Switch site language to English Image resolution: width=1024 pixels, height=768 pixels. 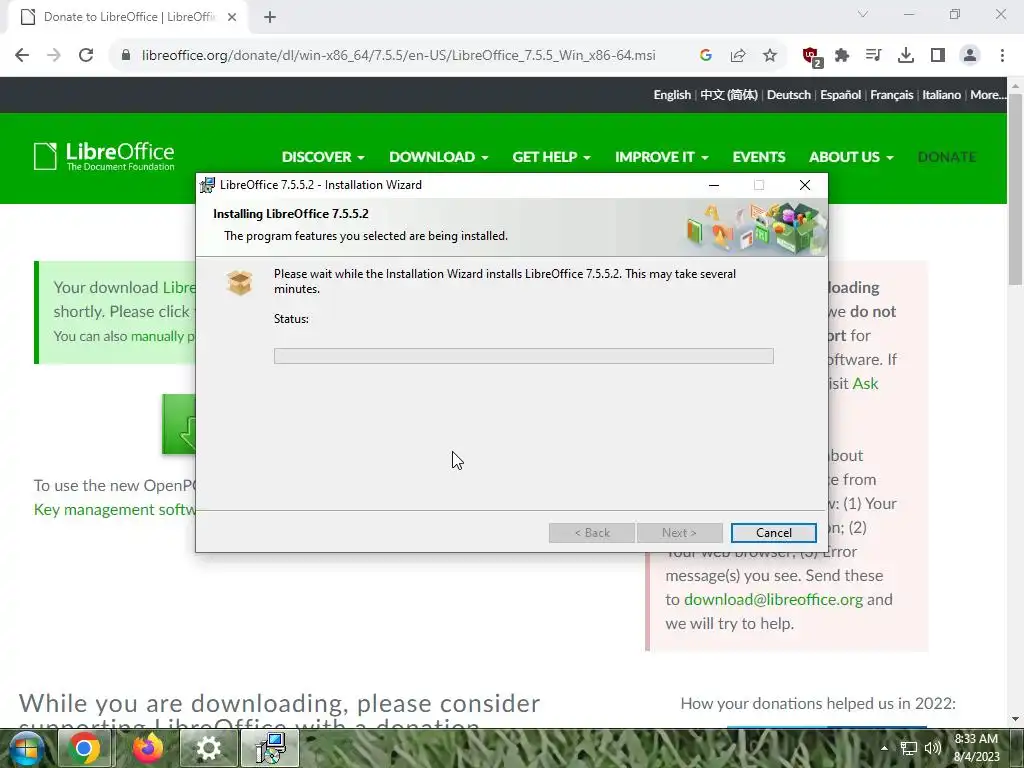[x=672, y=95]
